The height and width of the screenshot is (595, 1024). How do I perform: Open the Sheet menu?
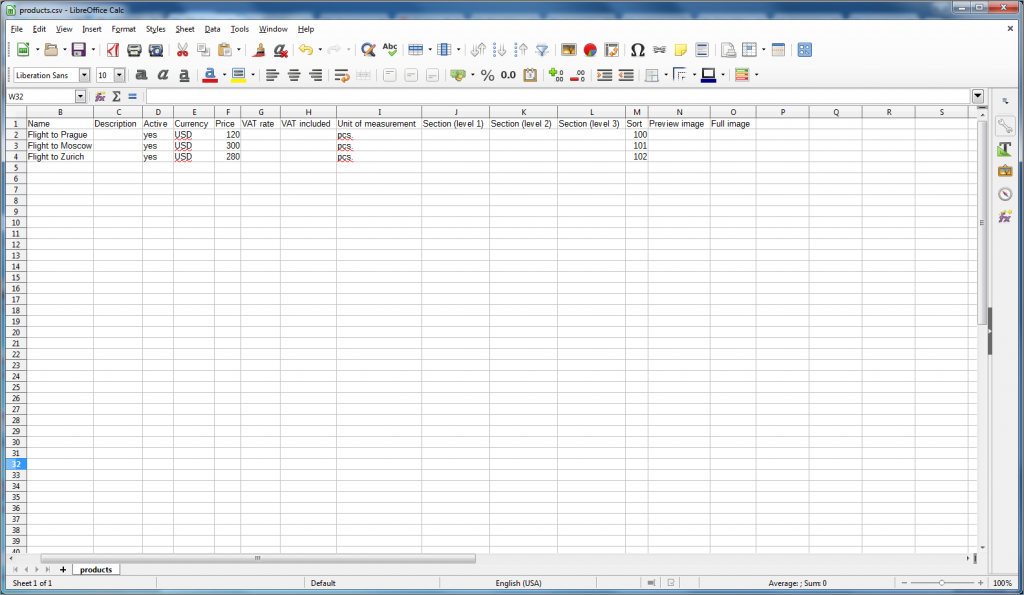[185, 29]
